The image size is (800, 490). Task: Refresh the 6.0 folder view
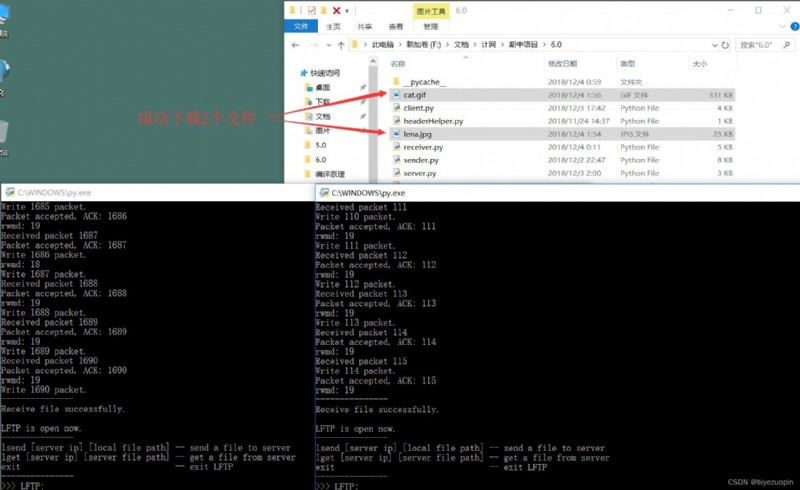tap(725, 45)
